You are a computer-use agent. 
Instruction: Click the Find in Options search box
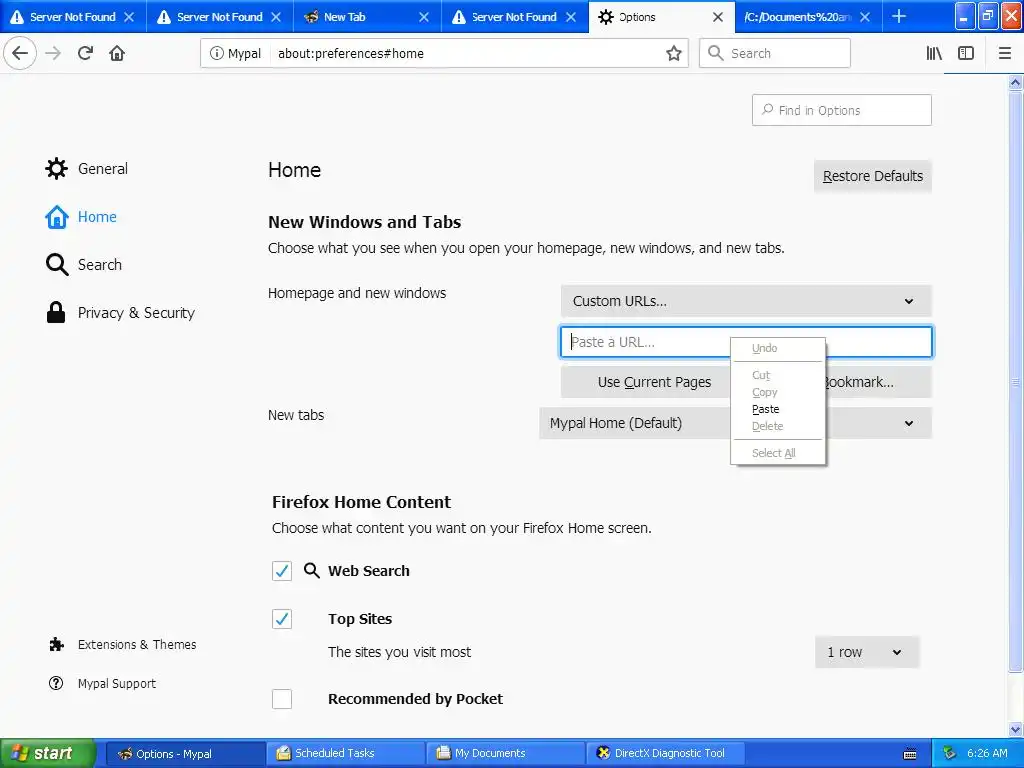pos(841,110)
